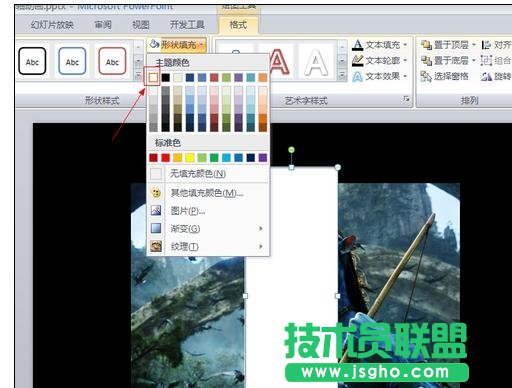The image size is (512, 388).
Task: Go up one row in shape styles gallery
Action: [138, 47]
